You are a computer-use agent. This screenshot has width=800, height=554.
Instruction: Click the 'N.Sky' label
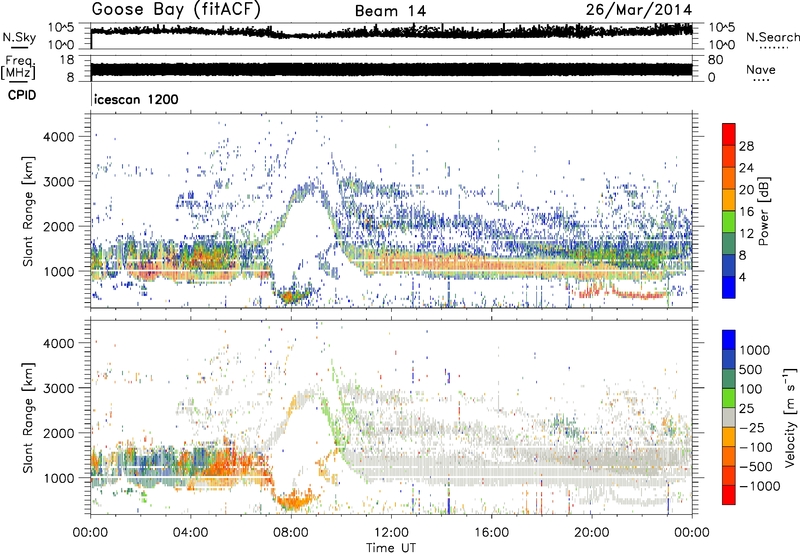(x=19, y=37)
